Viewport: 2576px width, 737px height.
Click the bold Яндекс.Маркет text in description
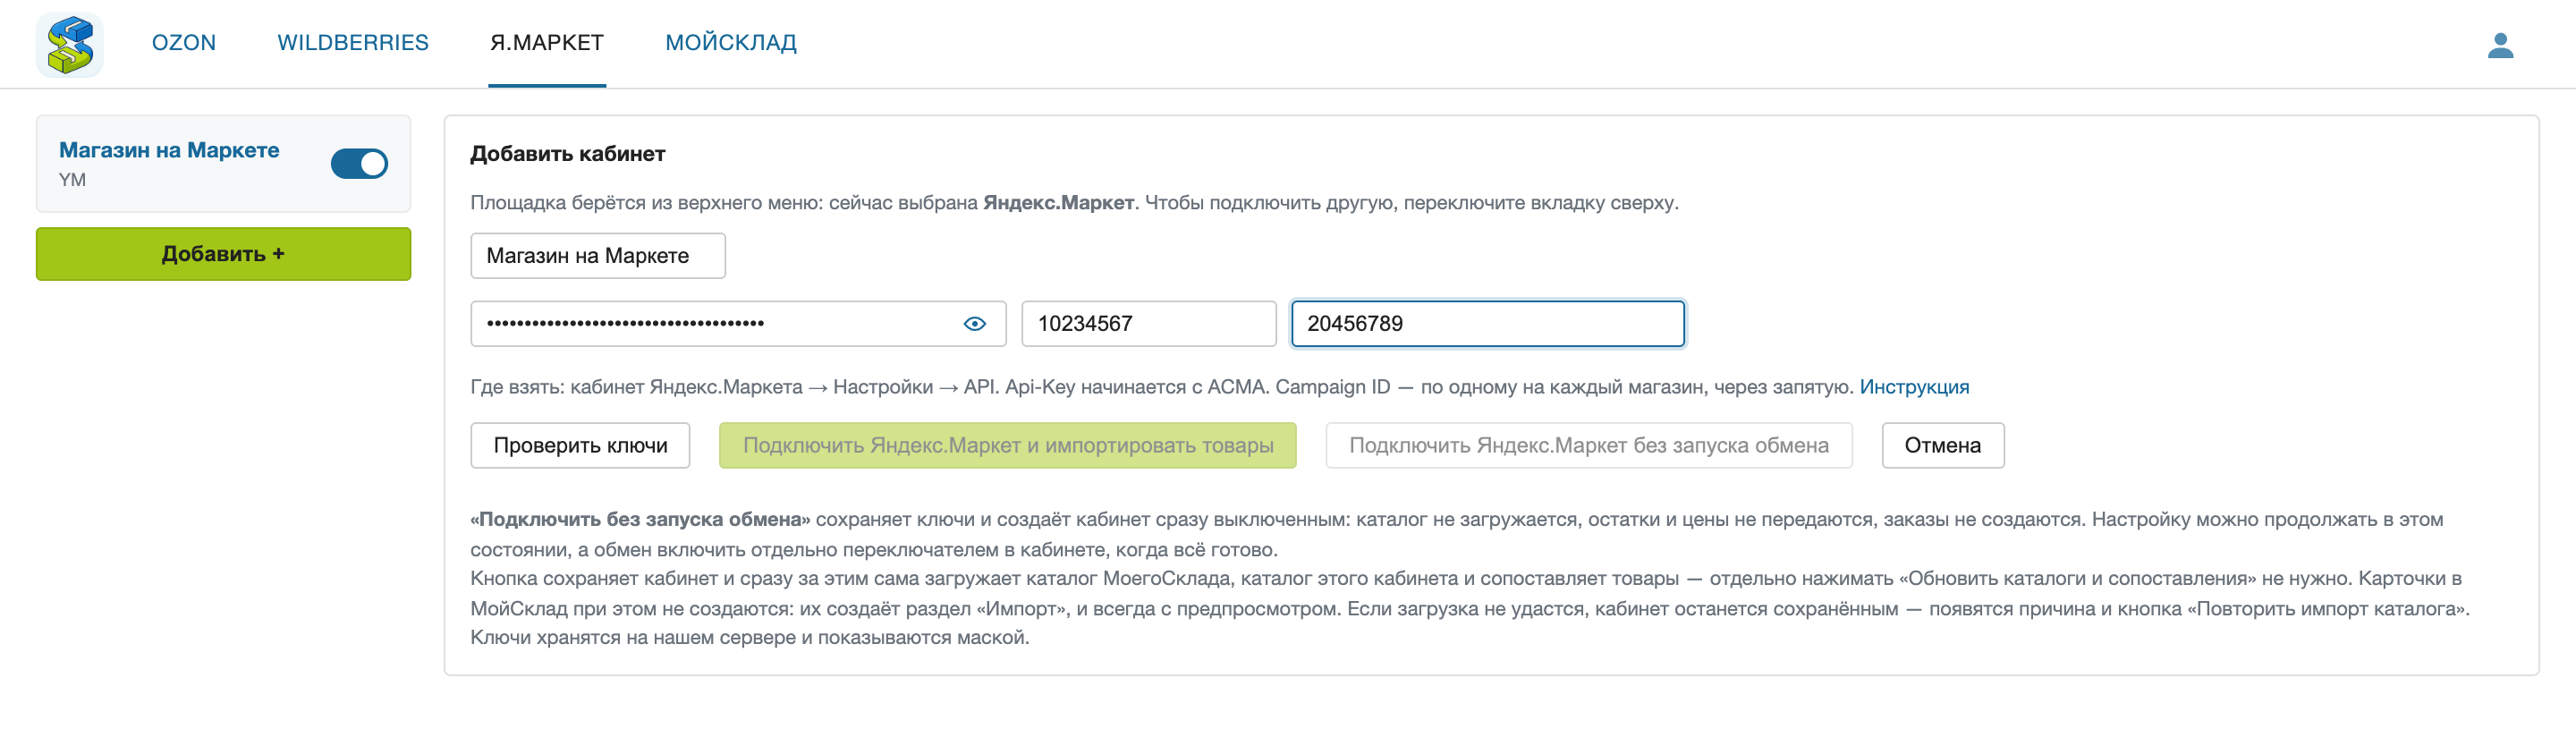tap(1058, 203)
